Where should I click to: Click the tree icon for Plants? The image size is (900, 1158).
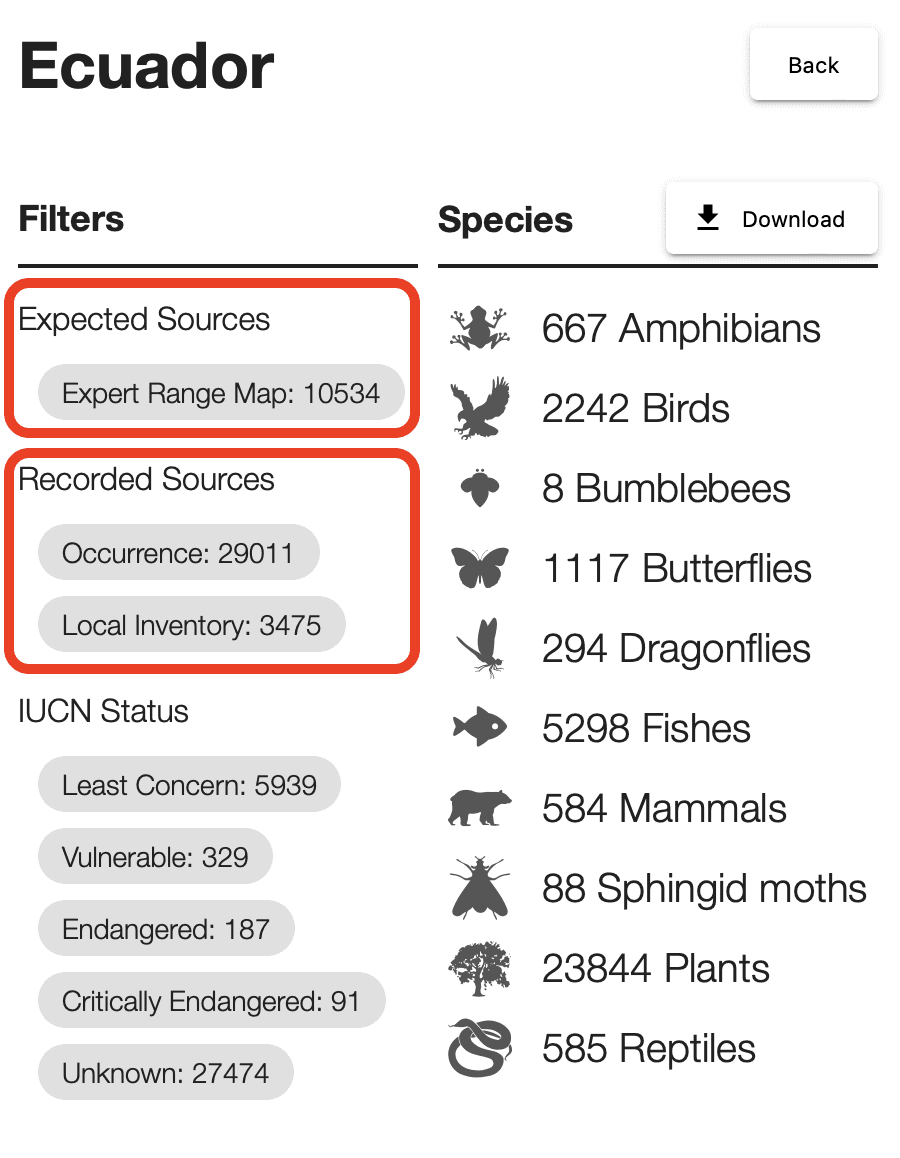click(x=480, y=968)
